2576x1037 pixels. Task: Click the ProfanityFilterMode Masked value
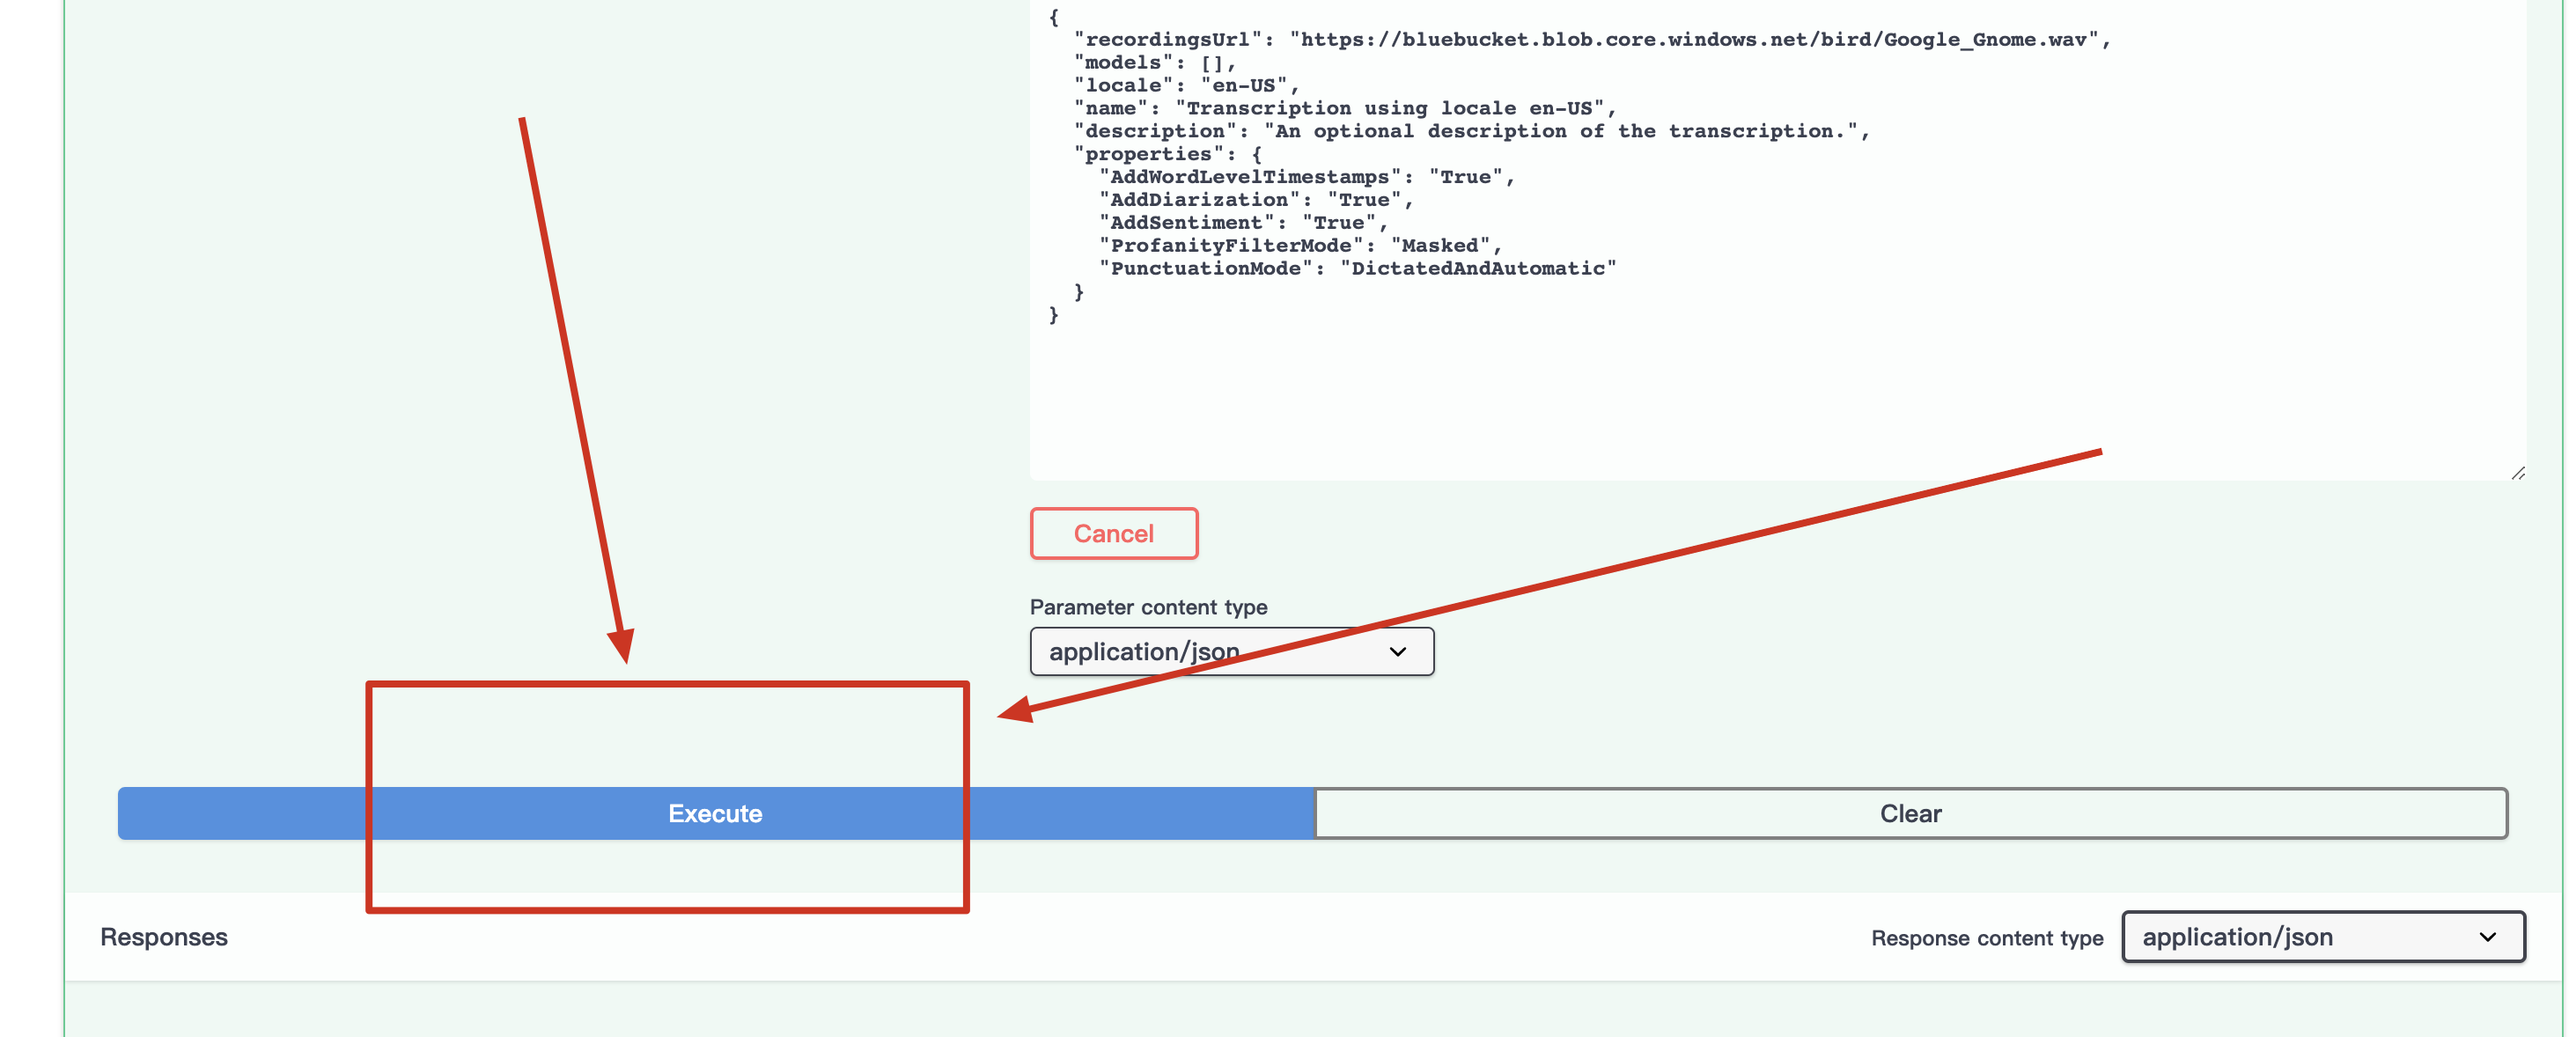(1439, 246)
